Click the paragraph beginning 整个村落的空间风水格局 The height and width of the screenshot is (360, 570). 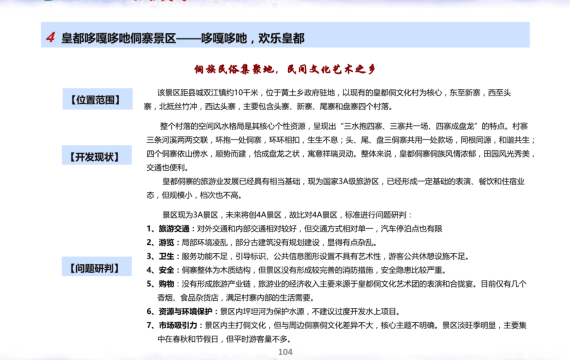(x=341, y=147)
